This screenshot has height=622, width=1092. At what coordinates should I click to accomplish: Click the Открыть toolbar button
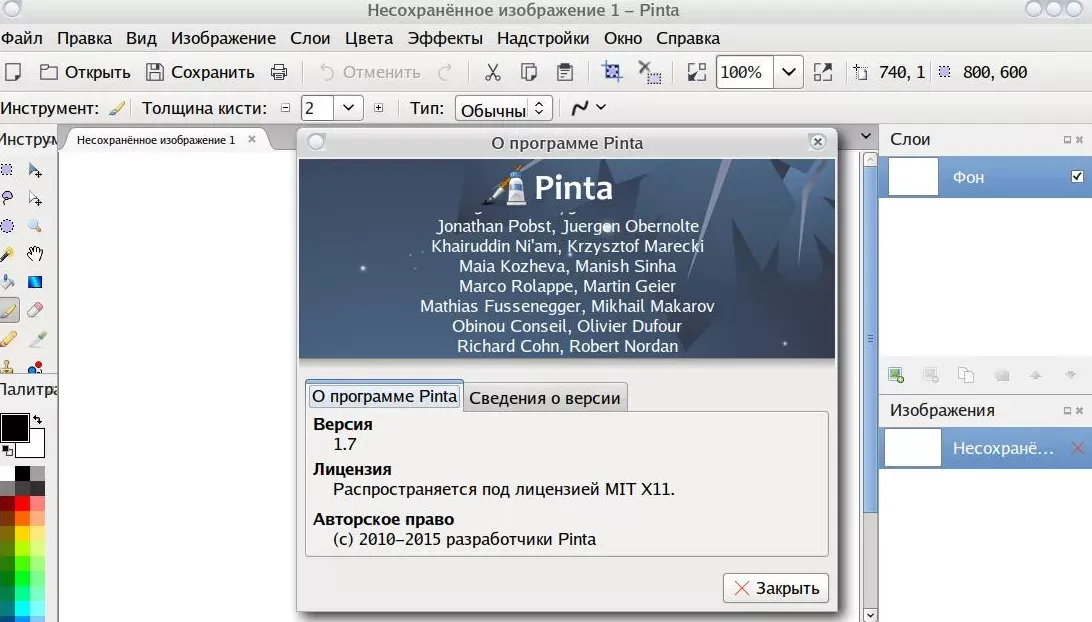85,72
